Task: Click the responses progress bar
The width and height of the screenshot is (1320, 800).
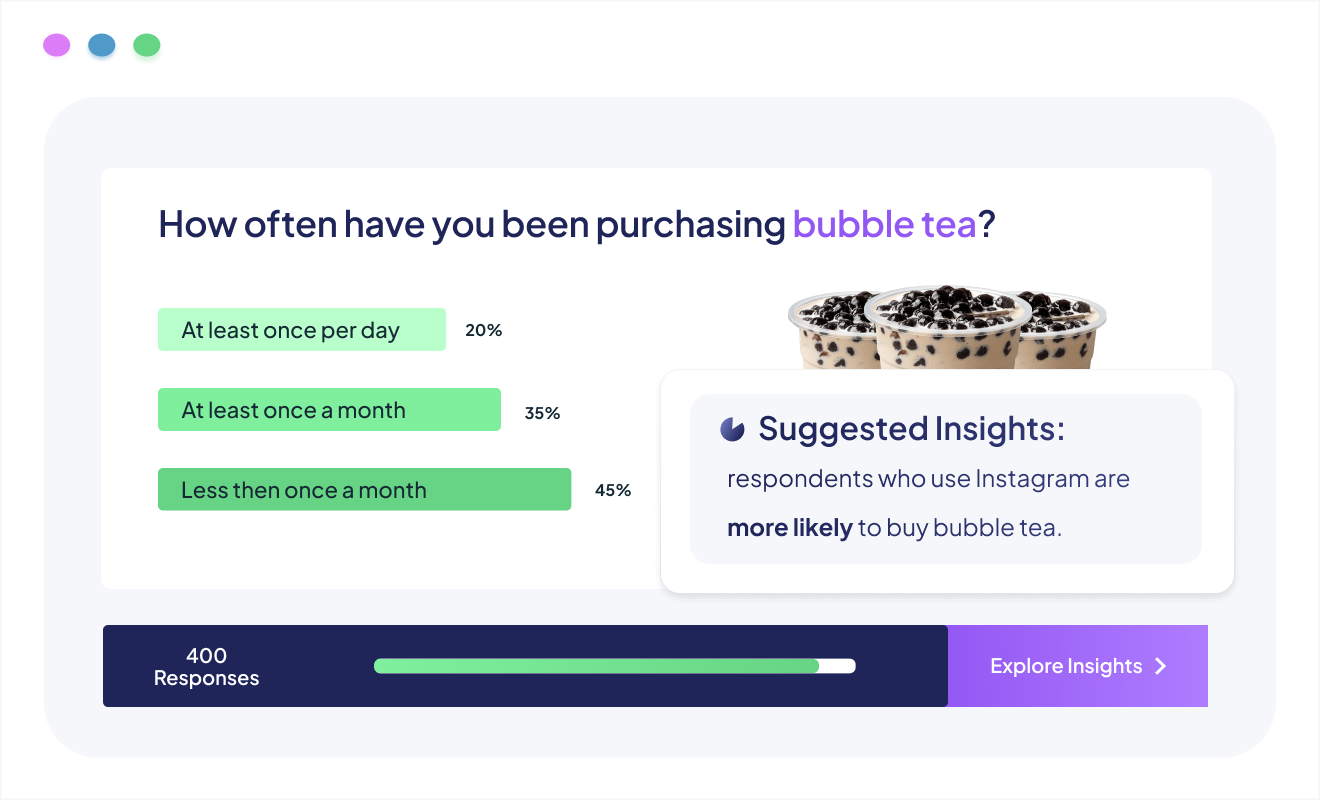Action: (615, 666)
